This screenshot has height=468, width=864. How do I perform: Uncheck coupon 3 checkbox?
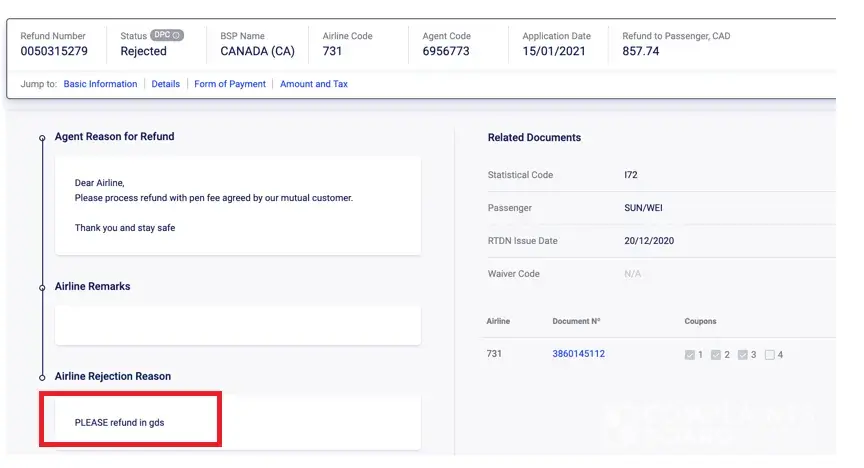743,355
